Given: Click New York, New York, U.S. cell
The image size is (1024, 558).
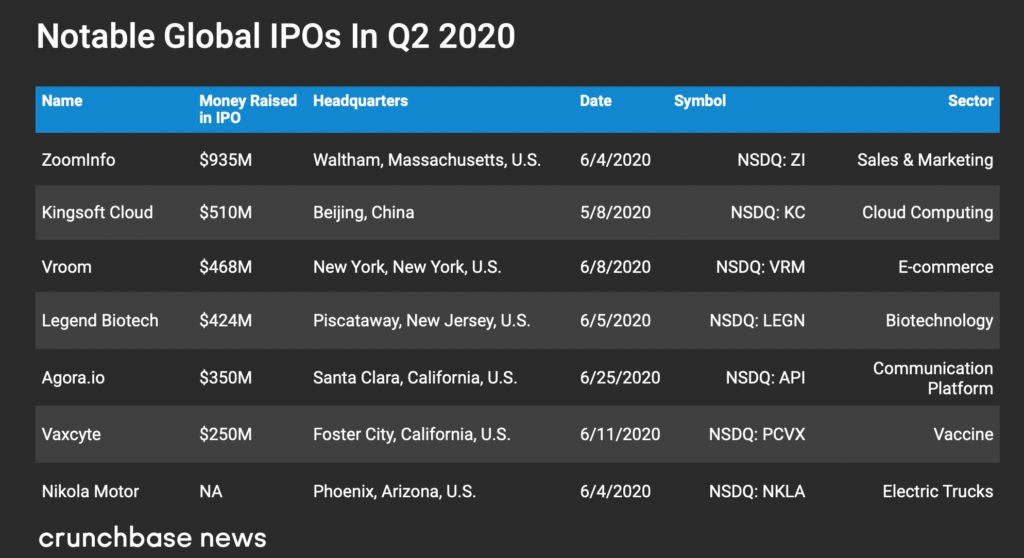Looking at the screenshot, I should pyautogui.click(x=407, y=267).
